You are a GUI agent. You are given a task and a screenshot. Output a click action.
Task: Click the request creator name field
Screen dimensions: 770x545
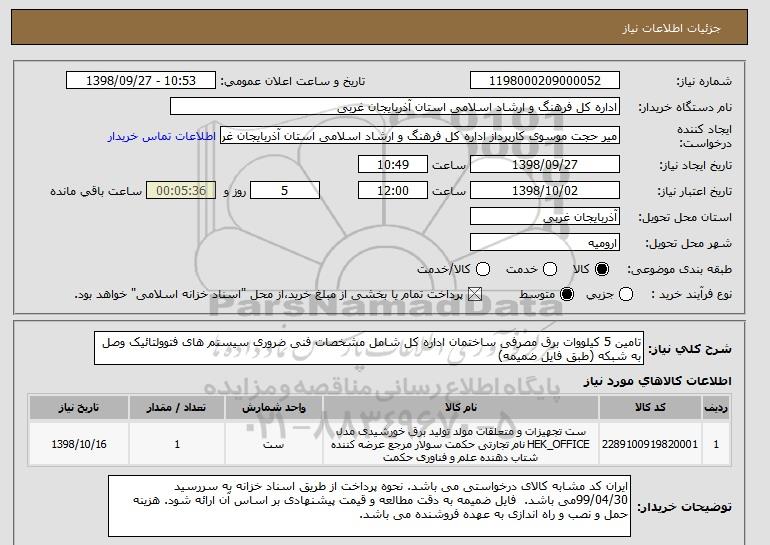[420, 136]
